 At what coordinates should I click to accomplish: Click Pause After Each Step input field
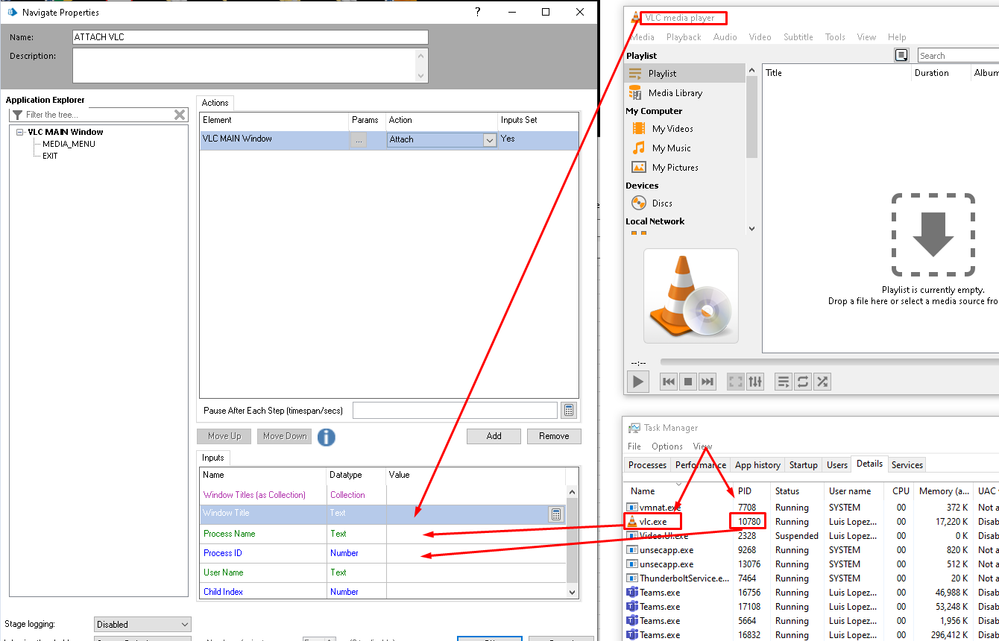pyautogui.click(x=455, y=410)
